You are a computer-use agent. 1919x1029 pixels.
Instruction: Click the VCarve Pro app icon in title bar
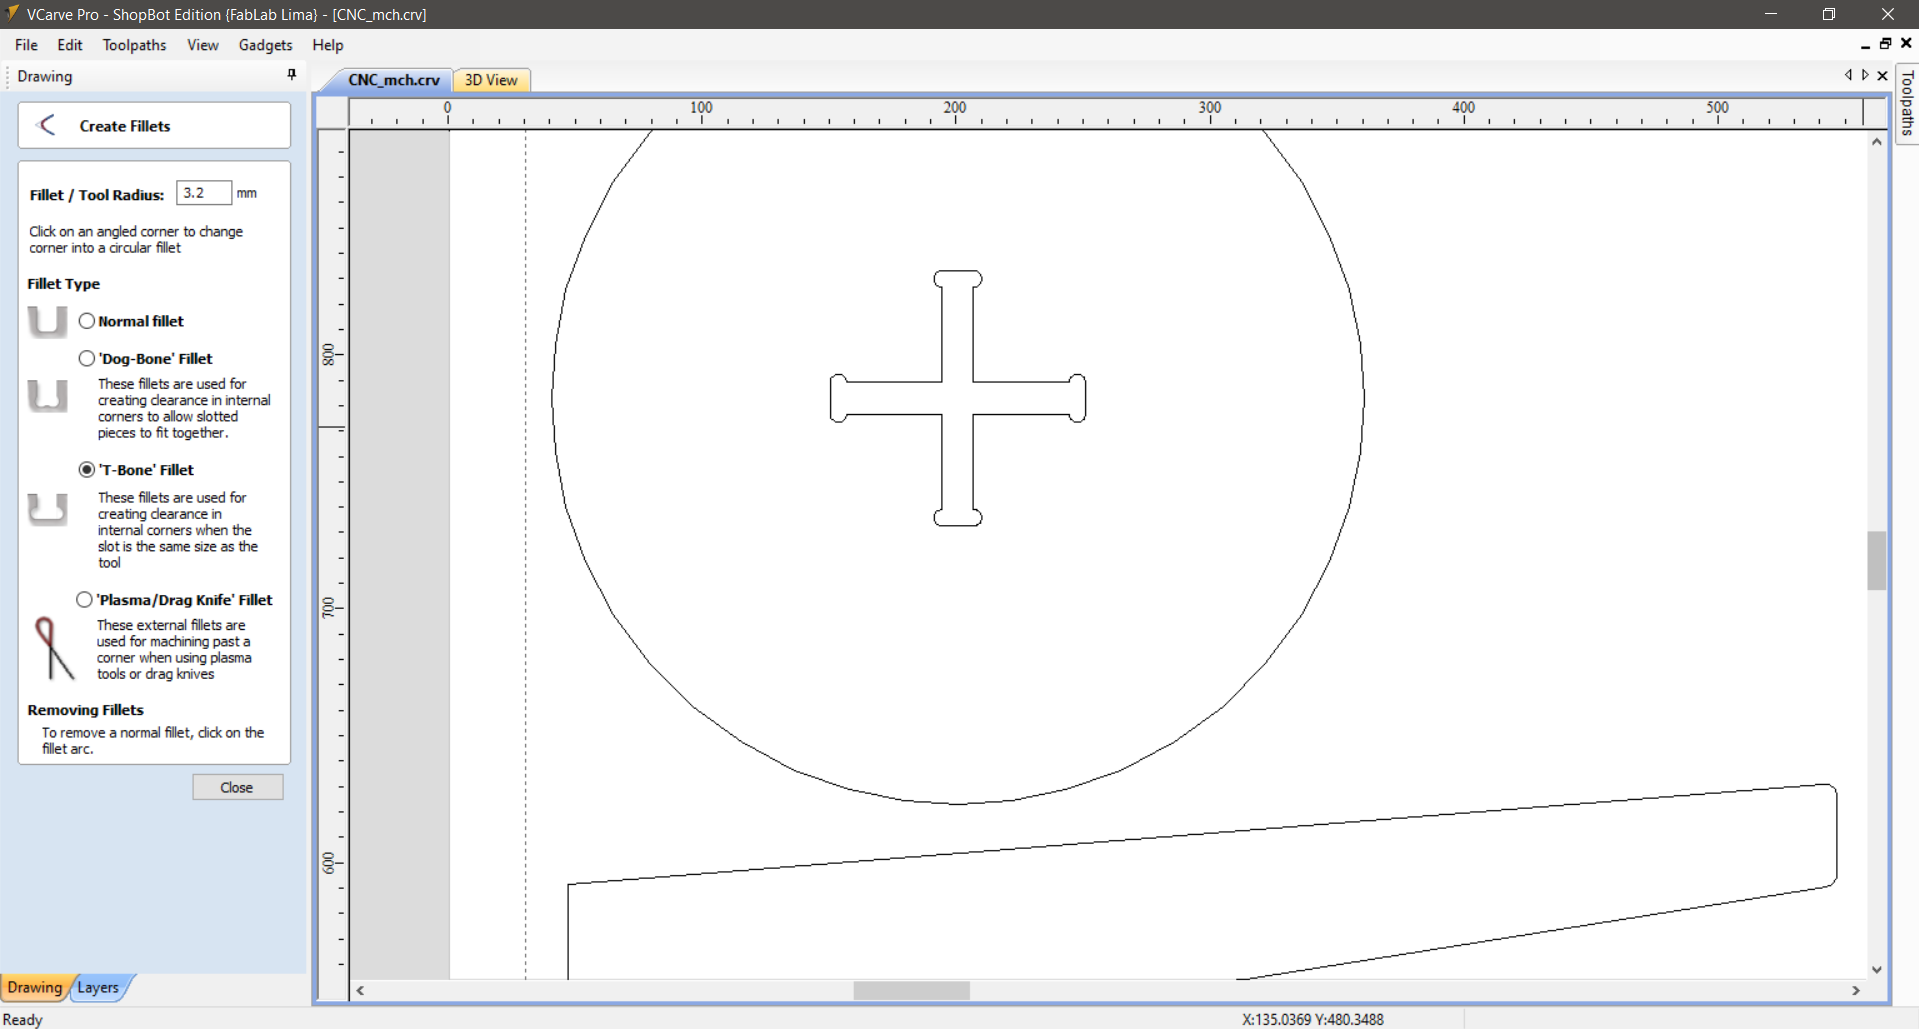(12, 13)
